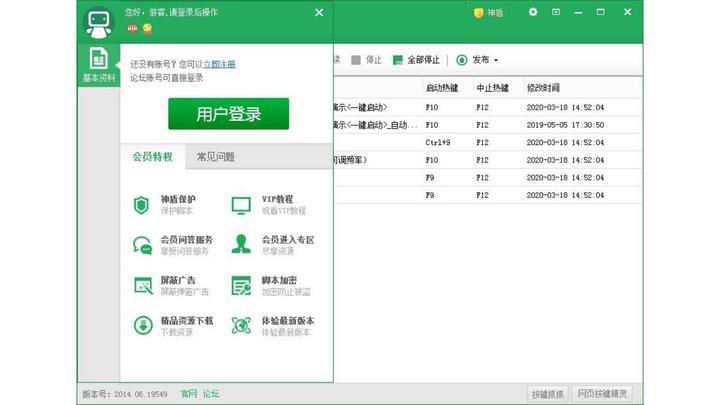Close the login panel with X
The height and width of the screenshot is (405, 720).
point(319,13)
